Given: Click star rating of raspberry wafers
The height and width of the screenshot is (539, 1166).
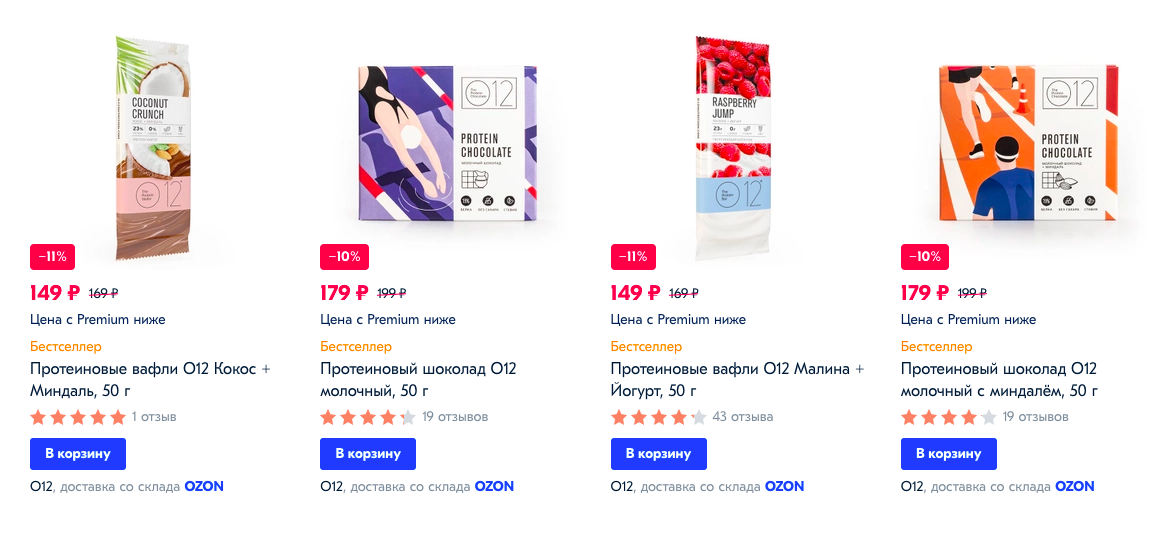Looking at the screenshot, I should pyautogui.click(x=659, y=417).
